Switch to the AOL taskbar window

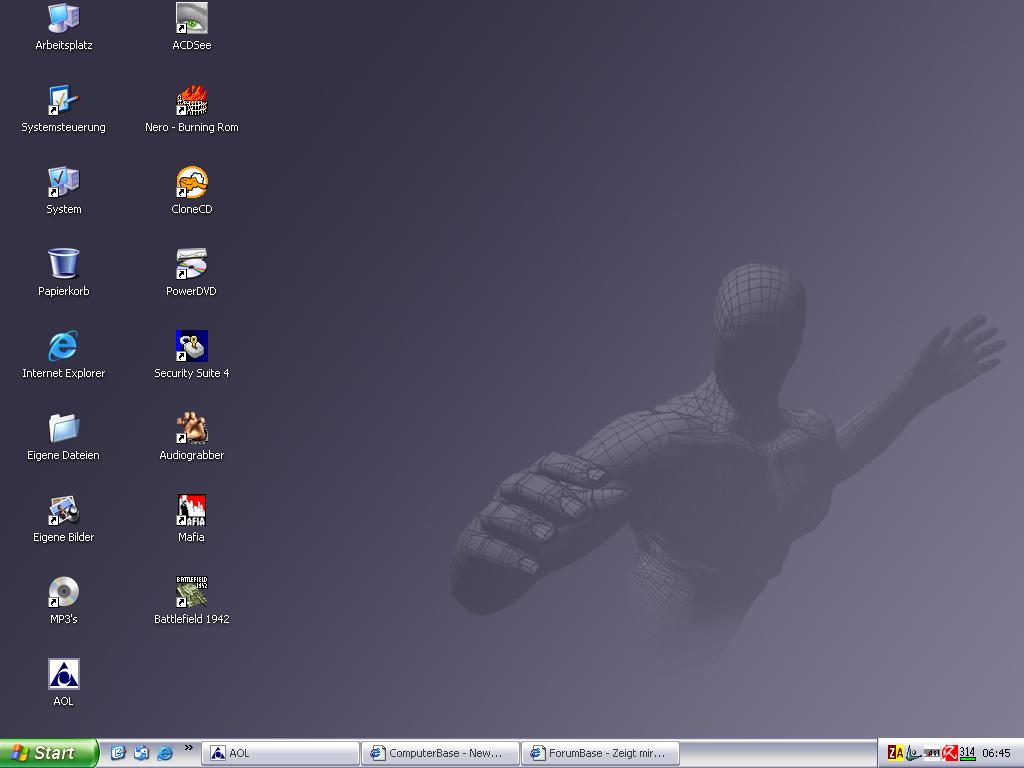(280, 753)
